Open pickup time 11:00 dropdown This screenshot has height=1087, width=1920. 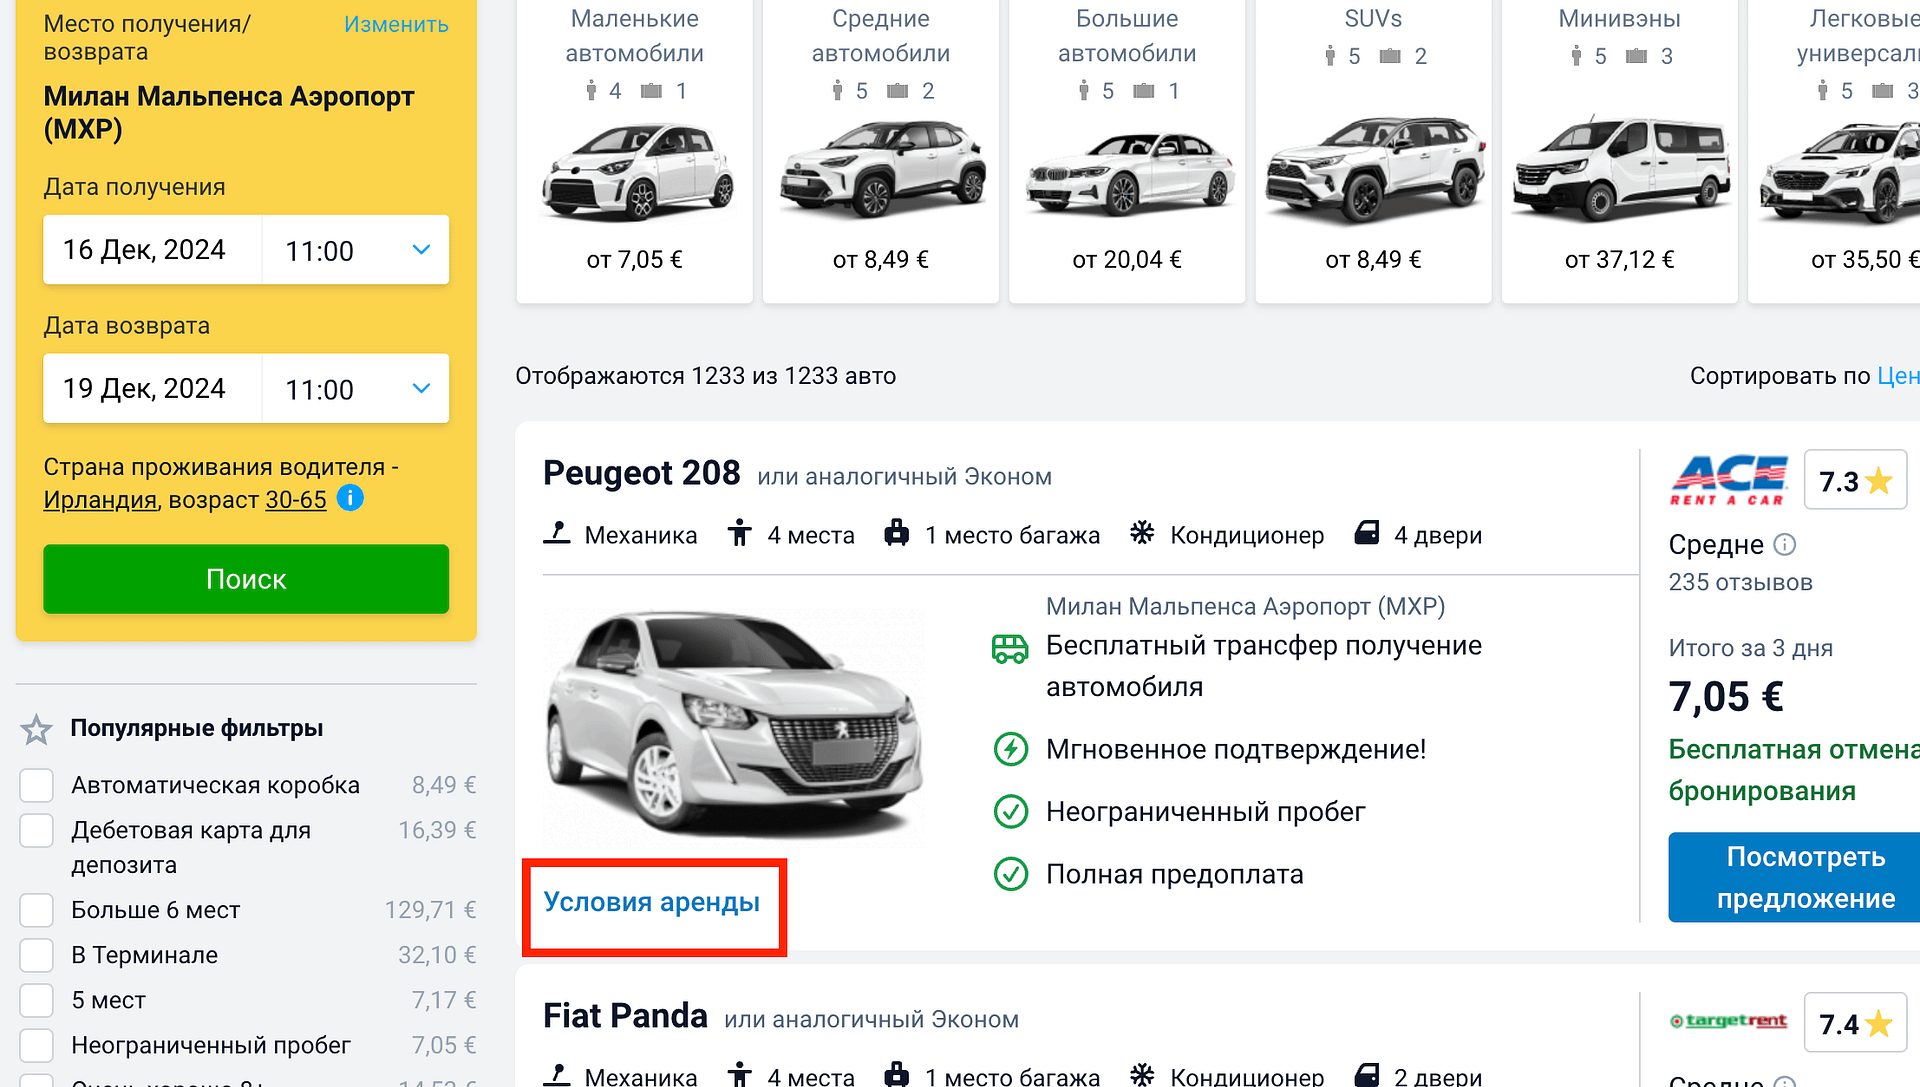tap(355, 250)
